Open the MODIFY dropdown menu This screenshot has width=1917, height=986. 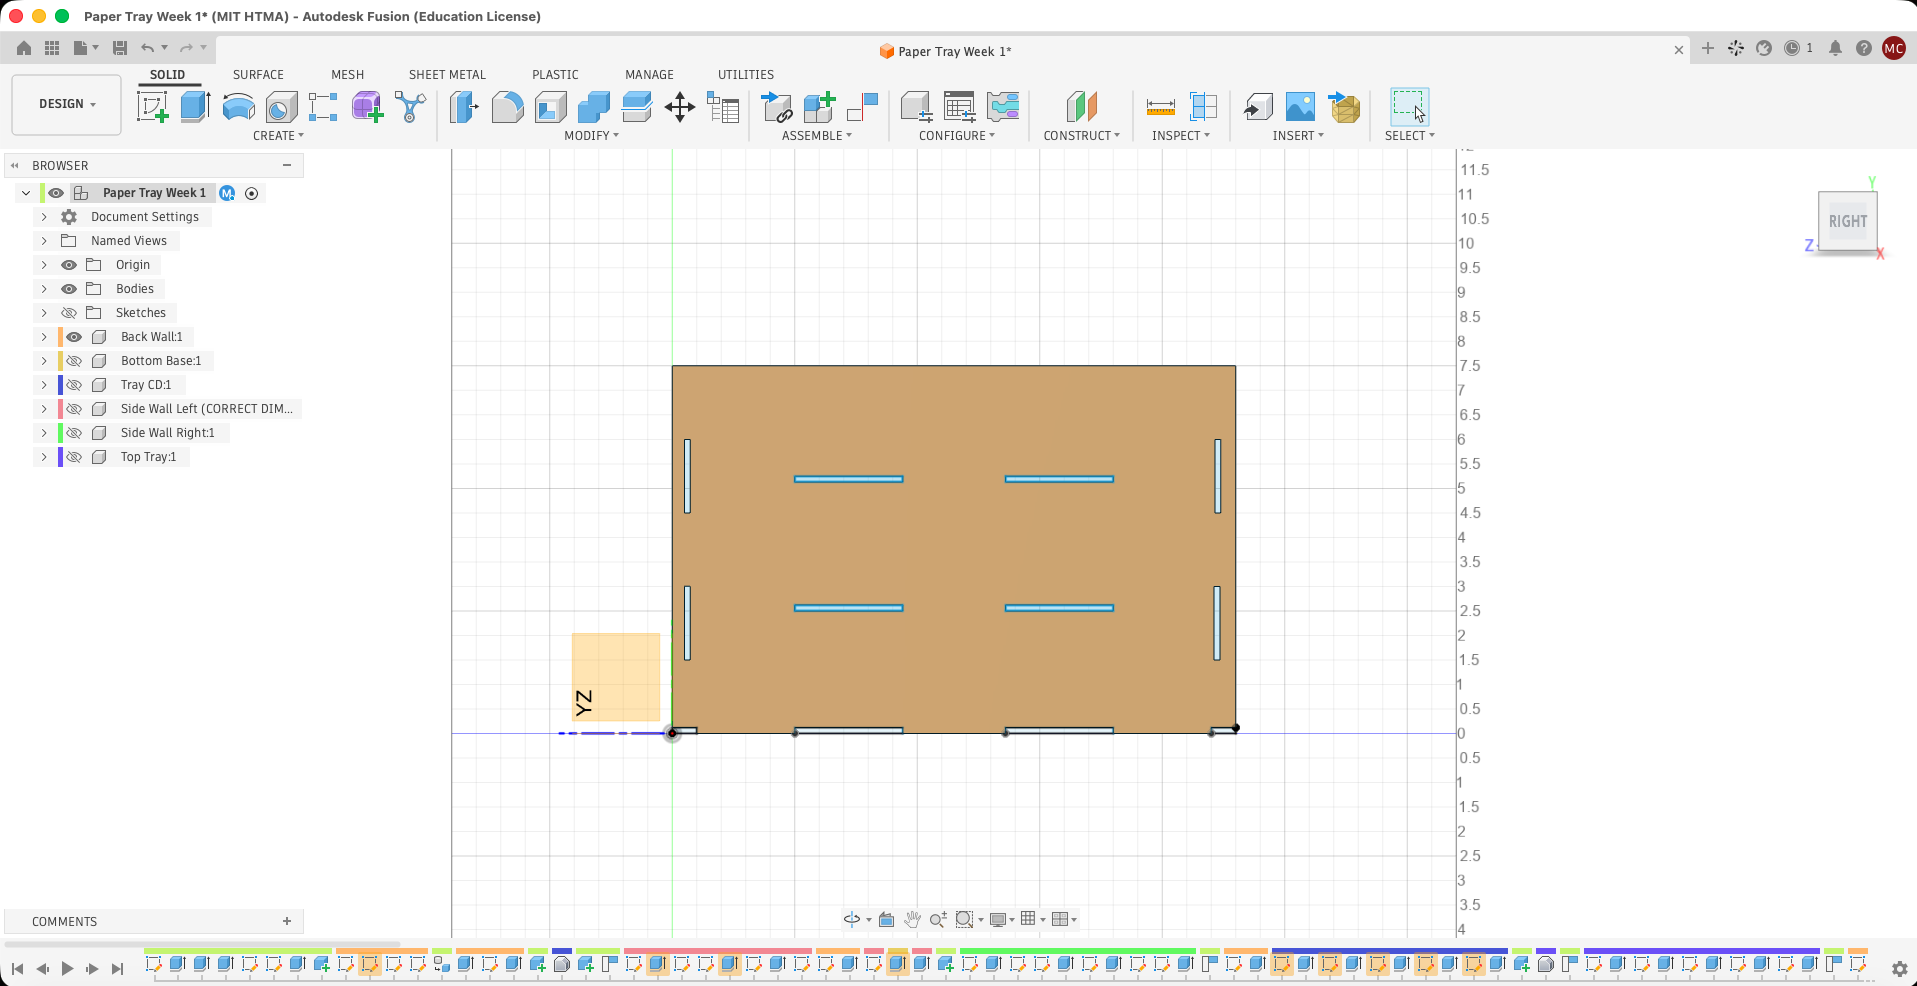(591, 136)
